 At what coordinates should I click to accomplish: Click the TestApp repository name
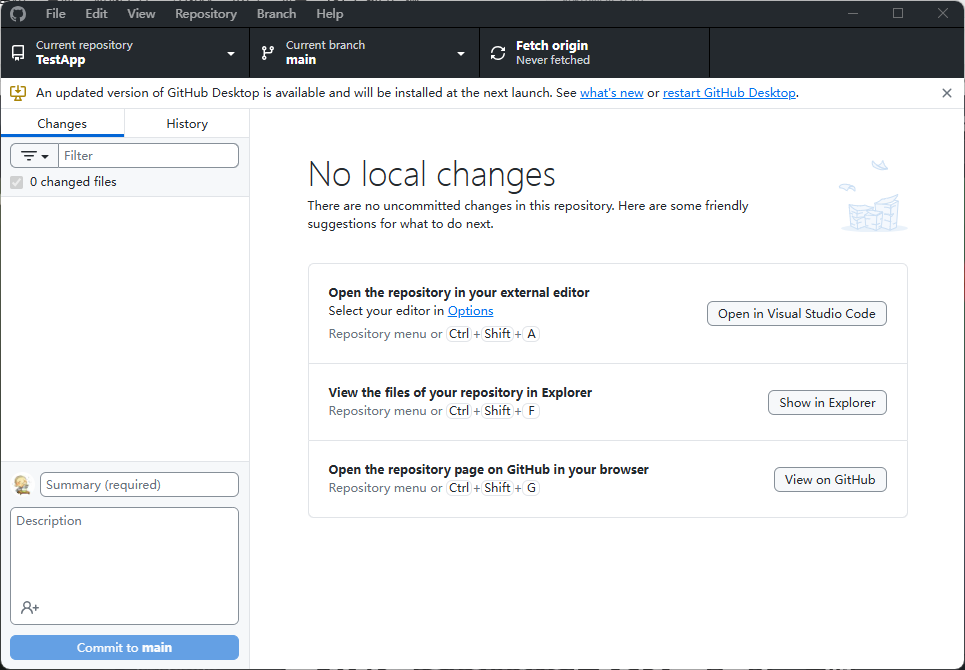coord(60,60)
